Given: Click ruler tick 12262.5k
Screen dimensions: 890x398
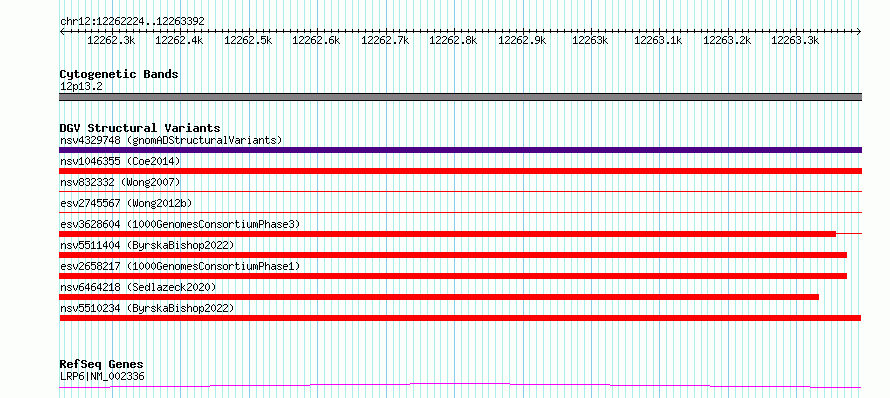Looking at the screenshot, I should (x=249, y=40).
